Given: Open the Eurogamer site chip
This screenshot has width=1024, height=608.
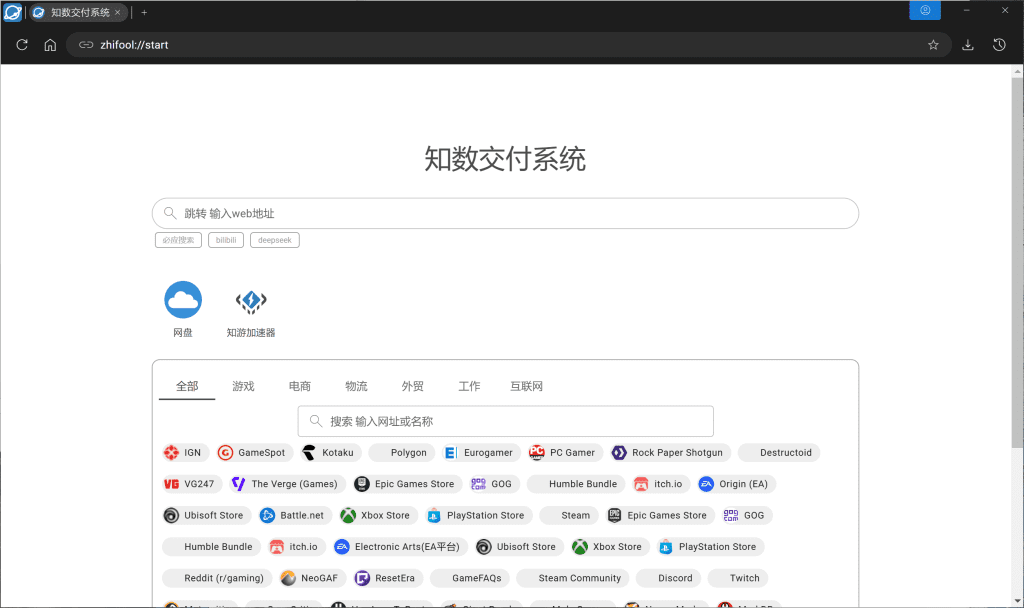Looking at the screenshot, I should click(481, 453).
